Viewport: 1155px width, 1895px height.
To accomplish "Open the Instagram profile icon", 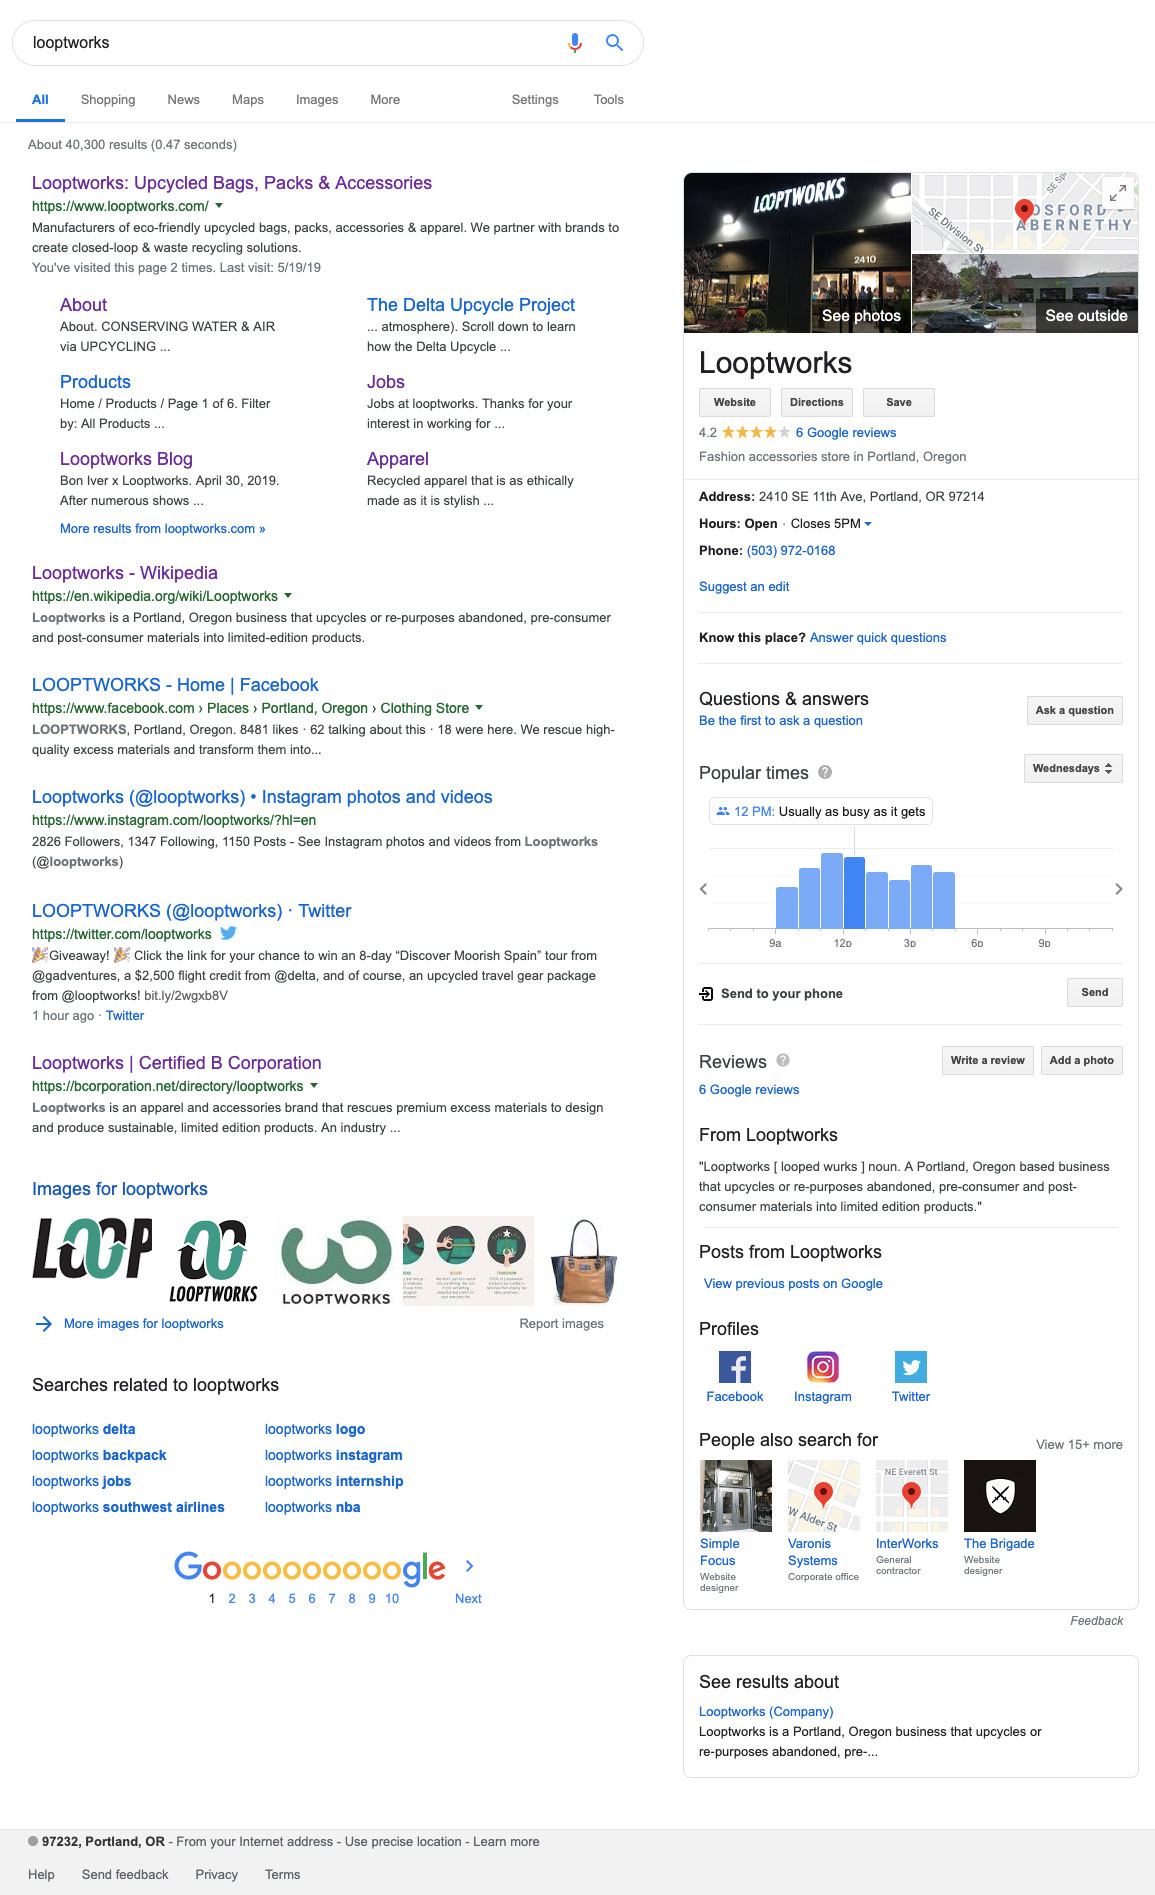I will coord(822,1366).
